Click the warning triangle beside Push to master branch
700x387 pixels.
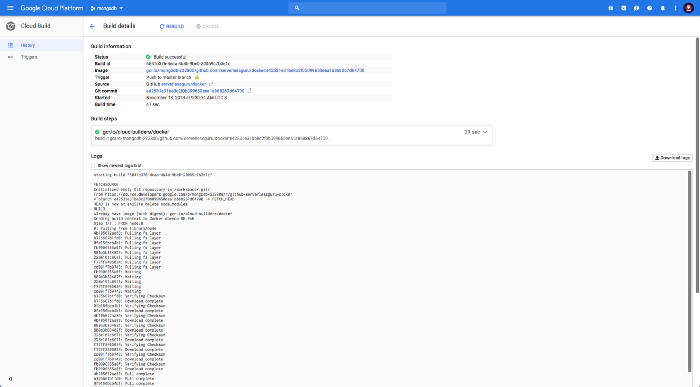pos(197,77)
